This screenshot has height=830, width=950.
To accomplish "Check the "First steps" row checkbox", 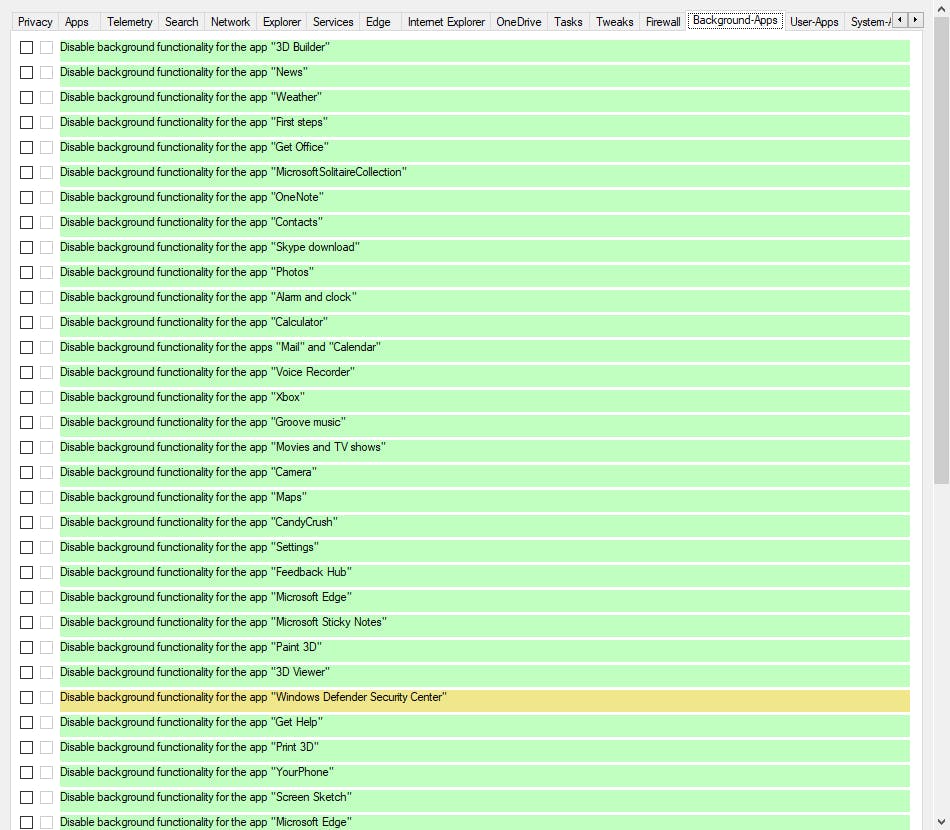I will 26,122.
